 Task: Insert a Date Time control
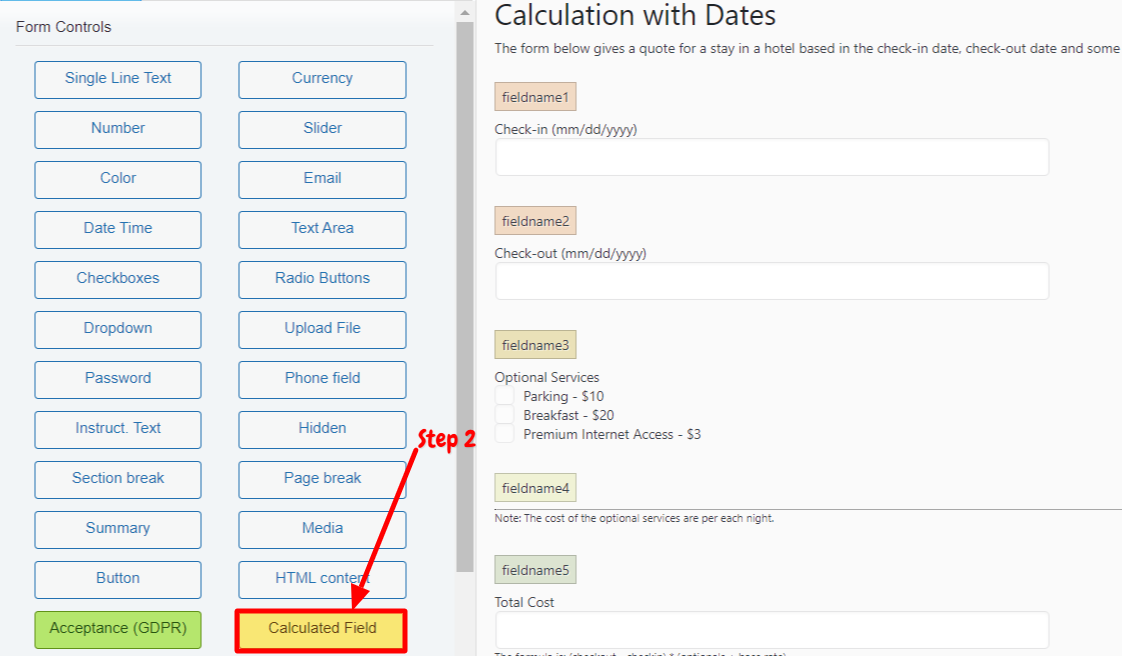pyautogui.click(x=118, y=230)
